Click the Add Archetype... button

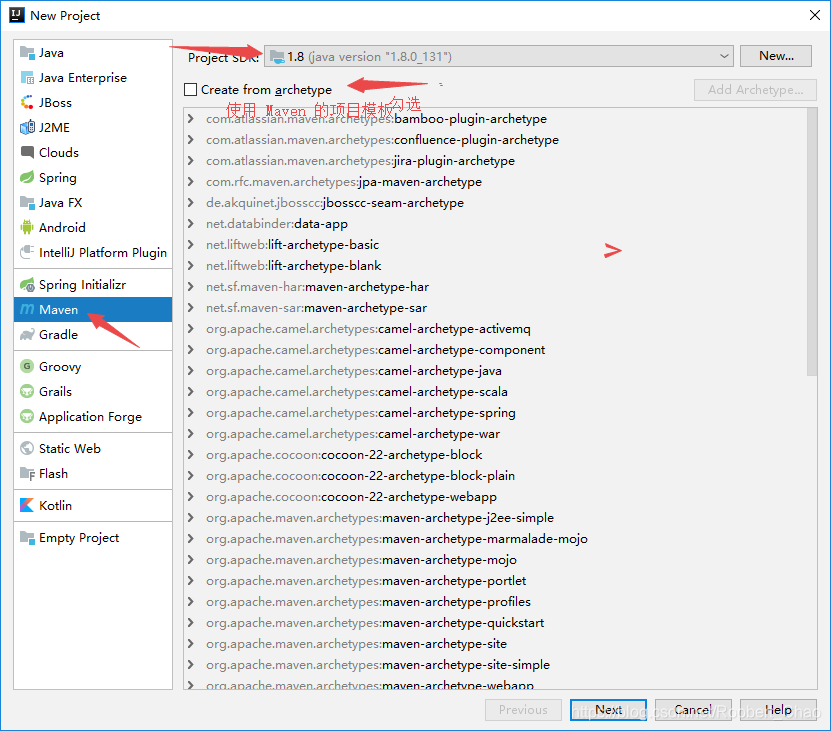click(755, 90)
